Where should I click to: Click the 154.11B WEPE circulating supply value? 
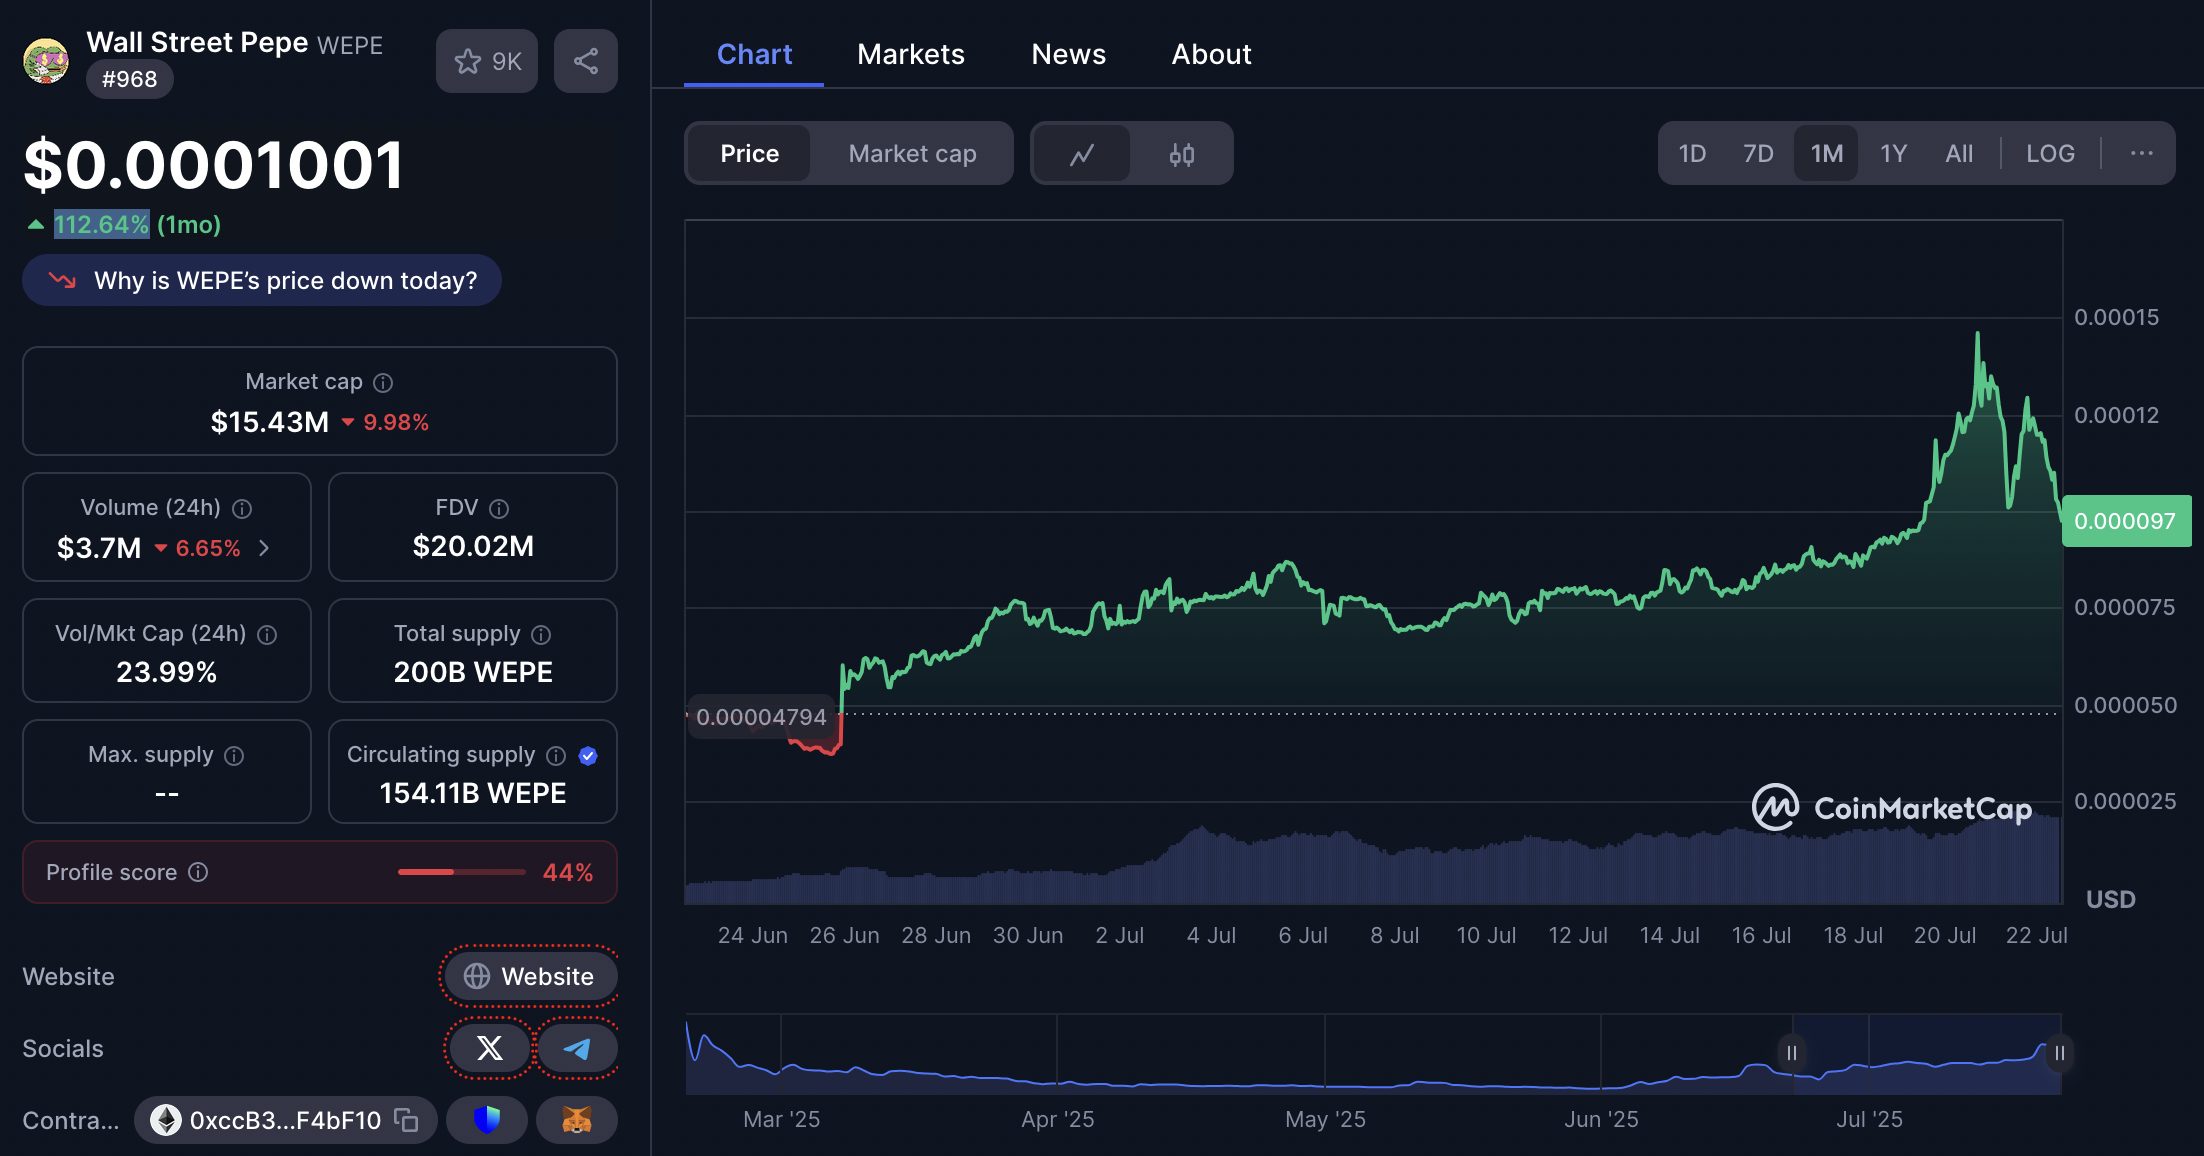473,793
